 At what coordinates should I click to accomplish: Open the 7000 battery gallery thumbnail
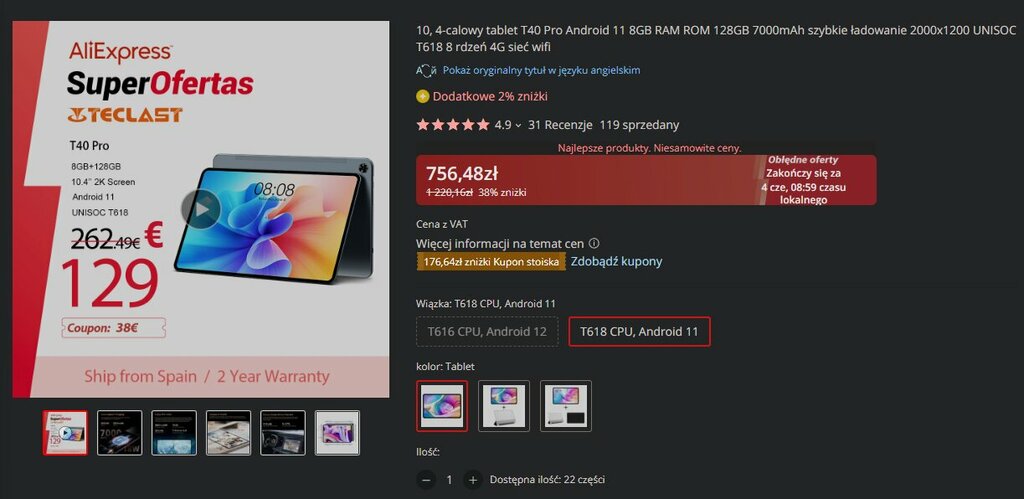120,432
